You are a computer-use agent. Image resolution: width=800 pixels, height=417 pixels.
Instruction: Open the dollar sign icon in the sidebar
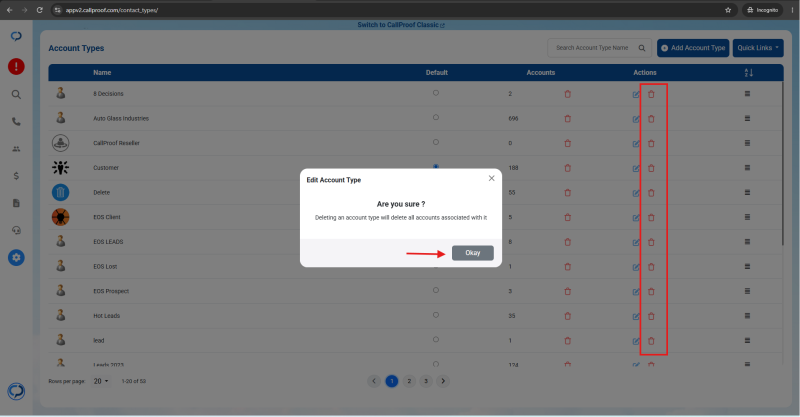click(16, 176)
